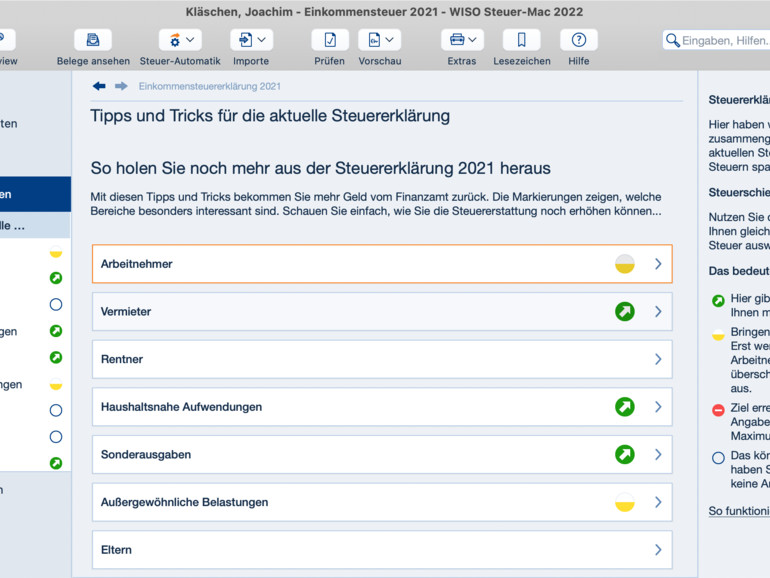Expand the Haushaltsnahe Aufwendungen chevron

tap(658, 407)
